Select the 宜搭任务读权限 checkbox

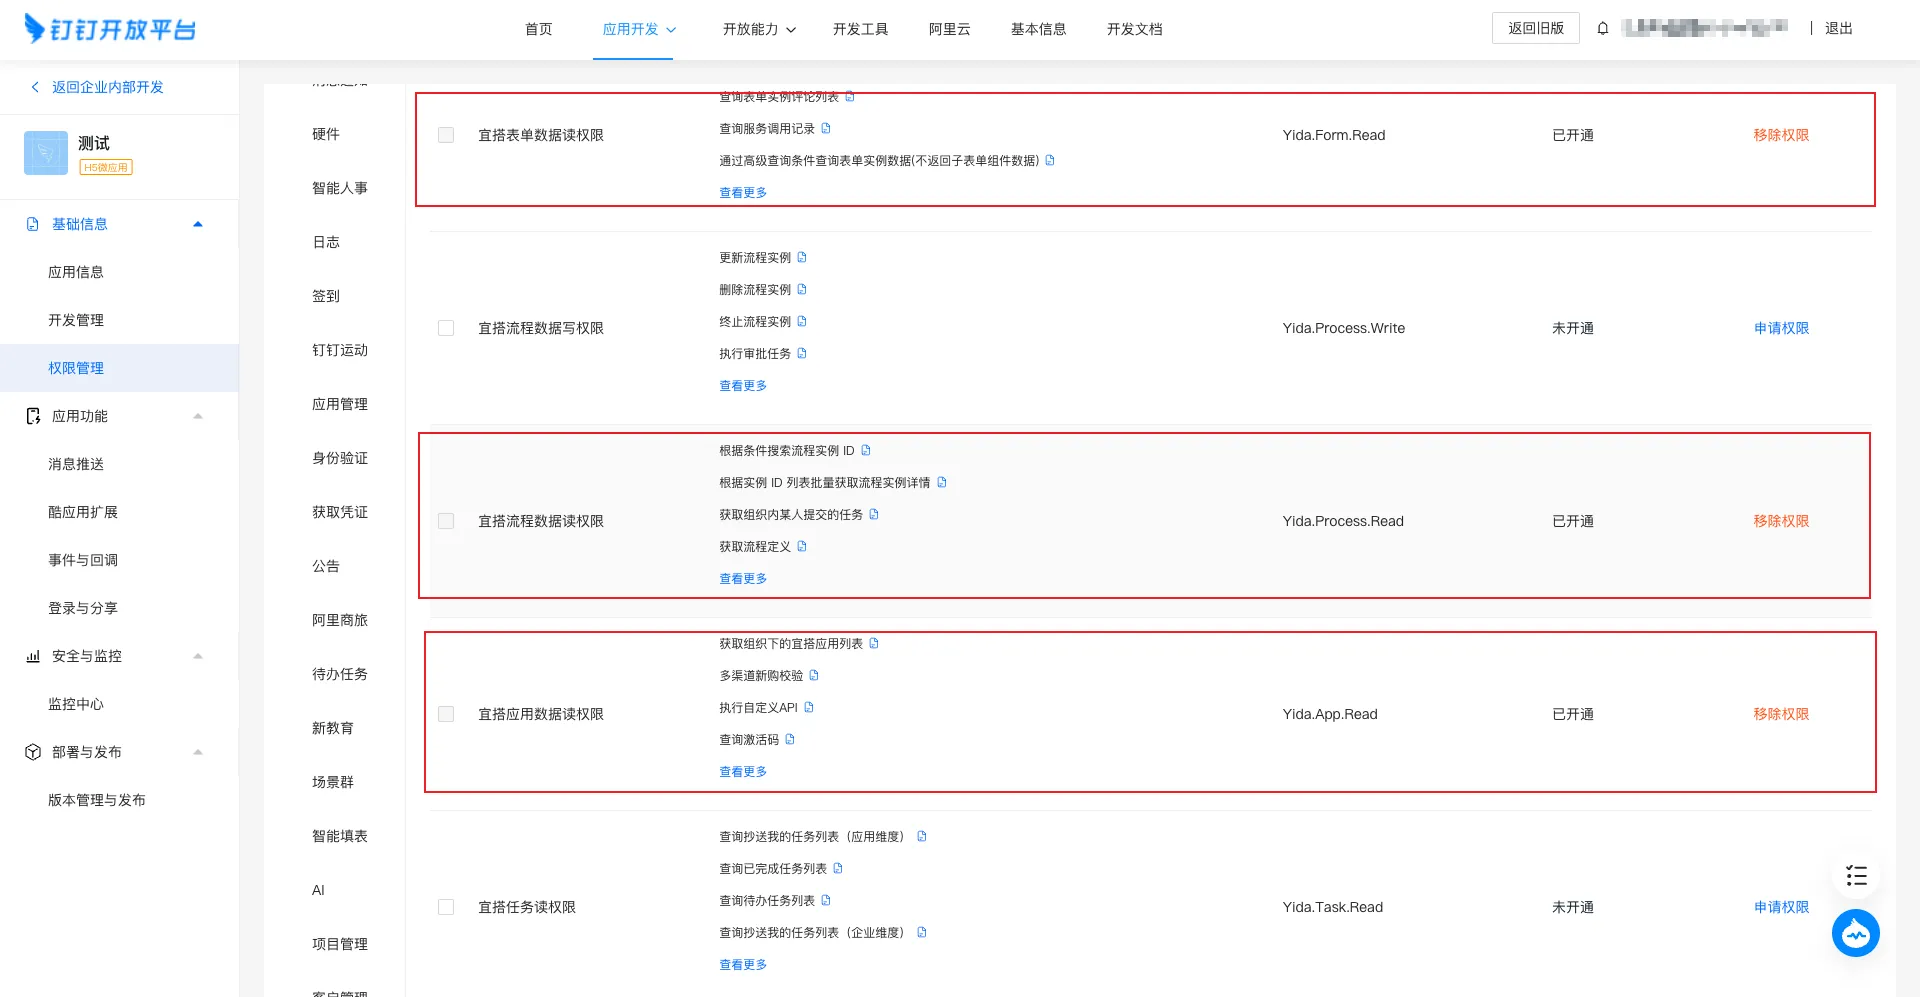tap(446, 907)
